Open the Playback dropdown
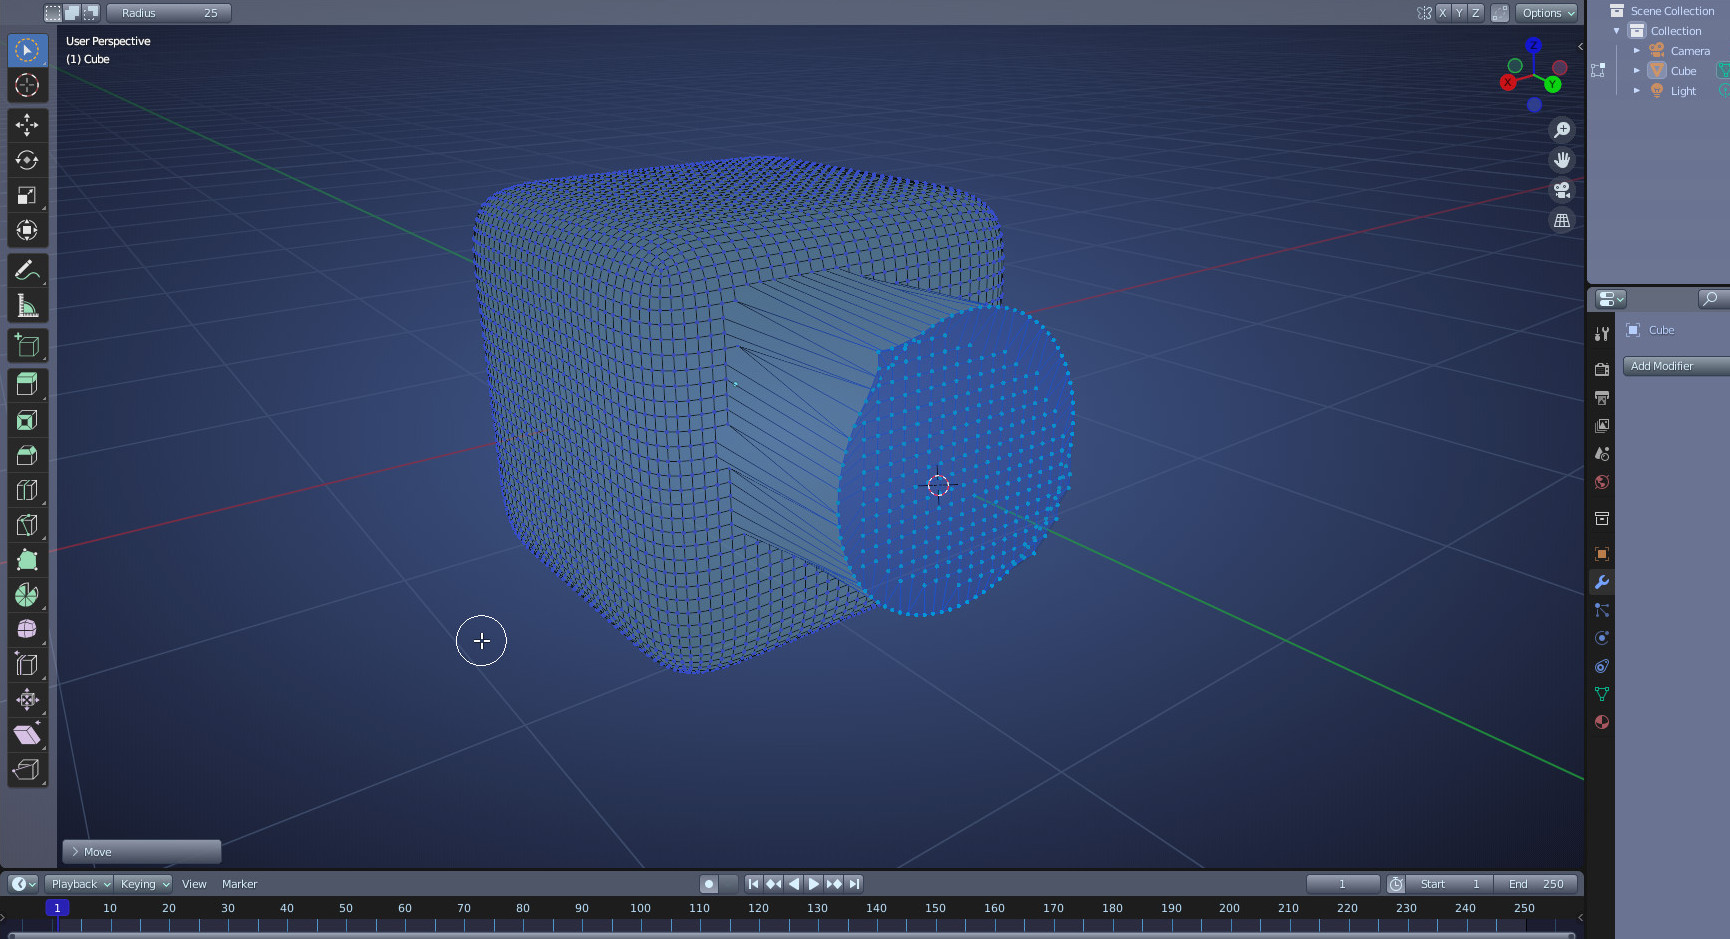1730x939 pixels. [79, 884]
